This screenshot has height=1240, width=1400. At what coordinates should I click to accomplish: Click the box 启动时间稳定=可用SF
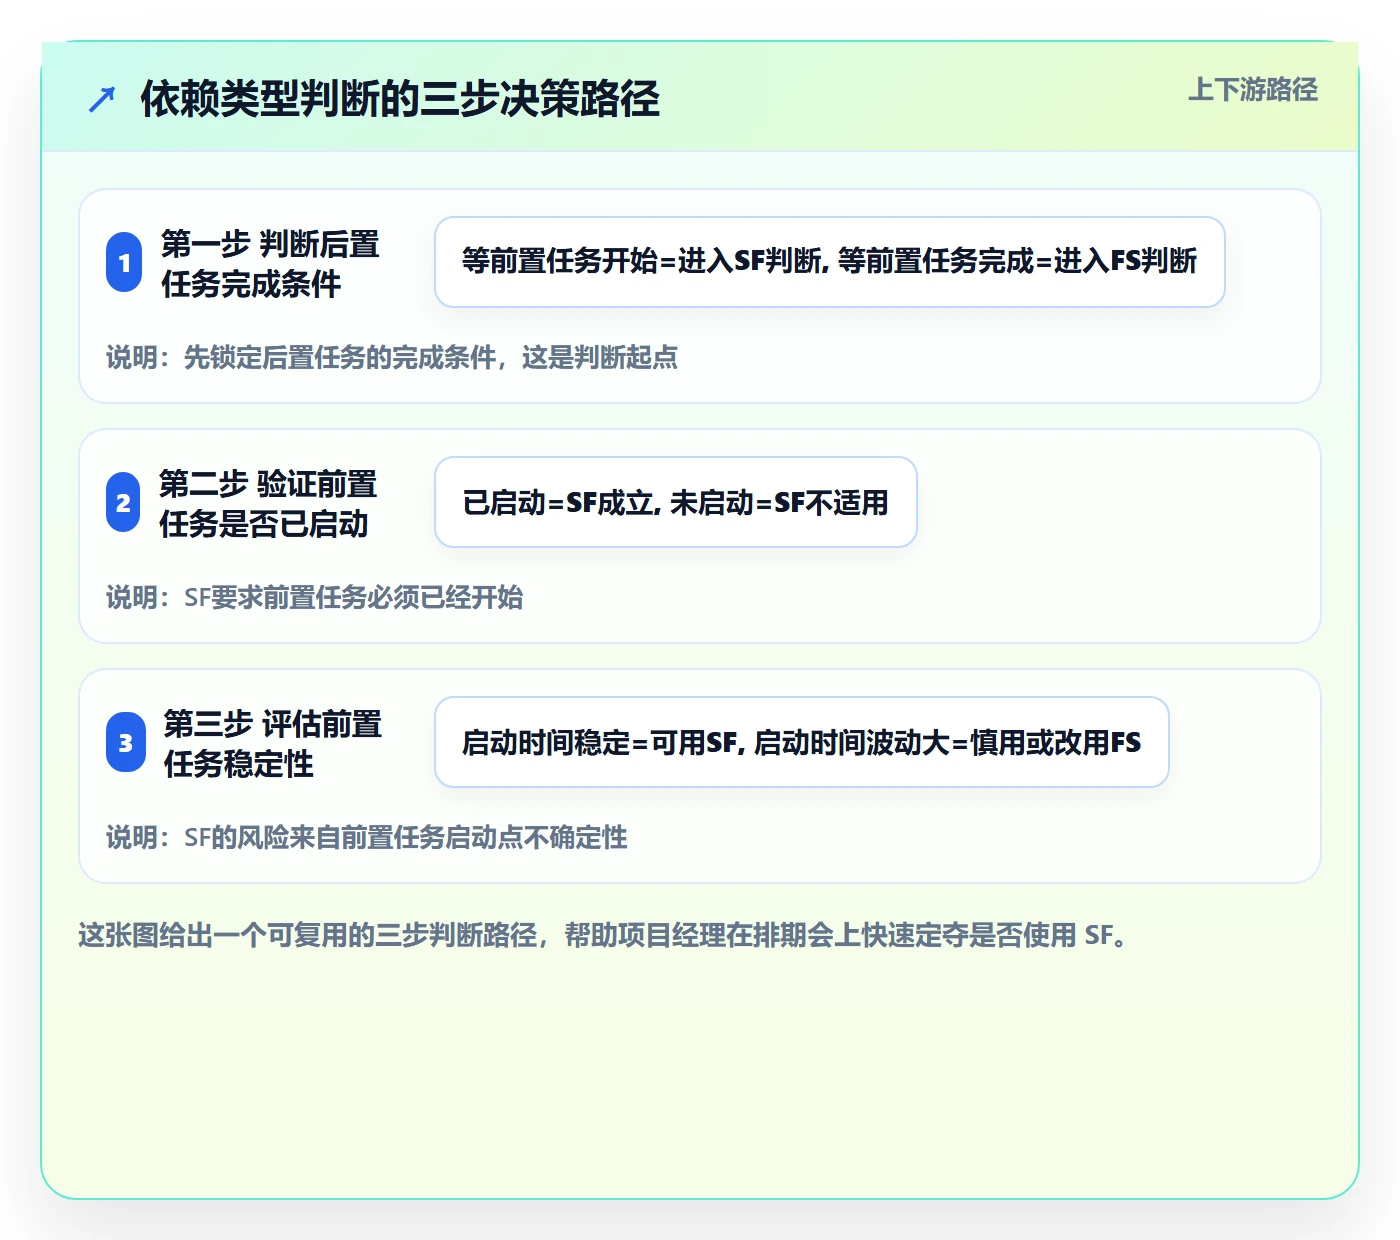[x=802, y=742]
